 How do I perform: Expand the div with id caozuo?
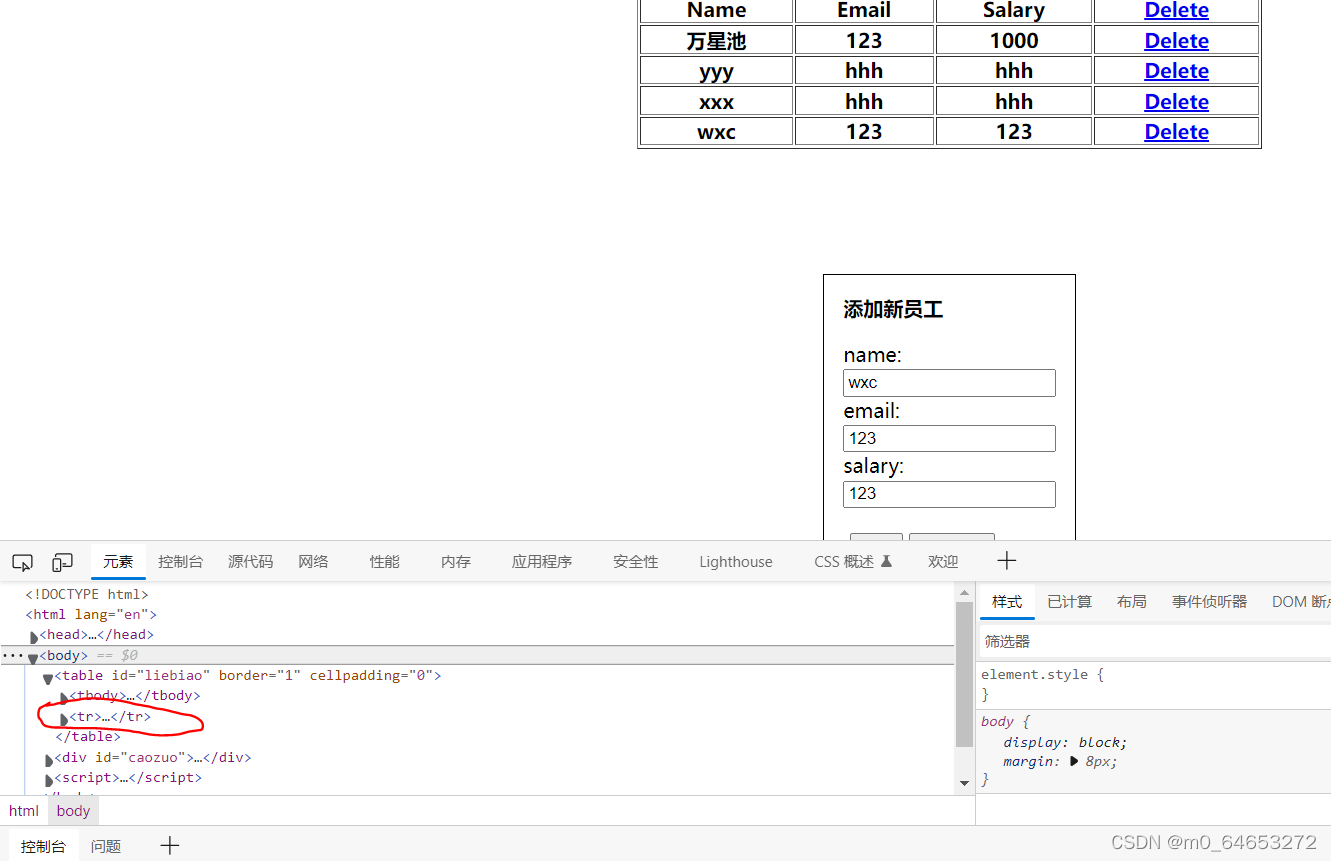click(x=48, y=757)
